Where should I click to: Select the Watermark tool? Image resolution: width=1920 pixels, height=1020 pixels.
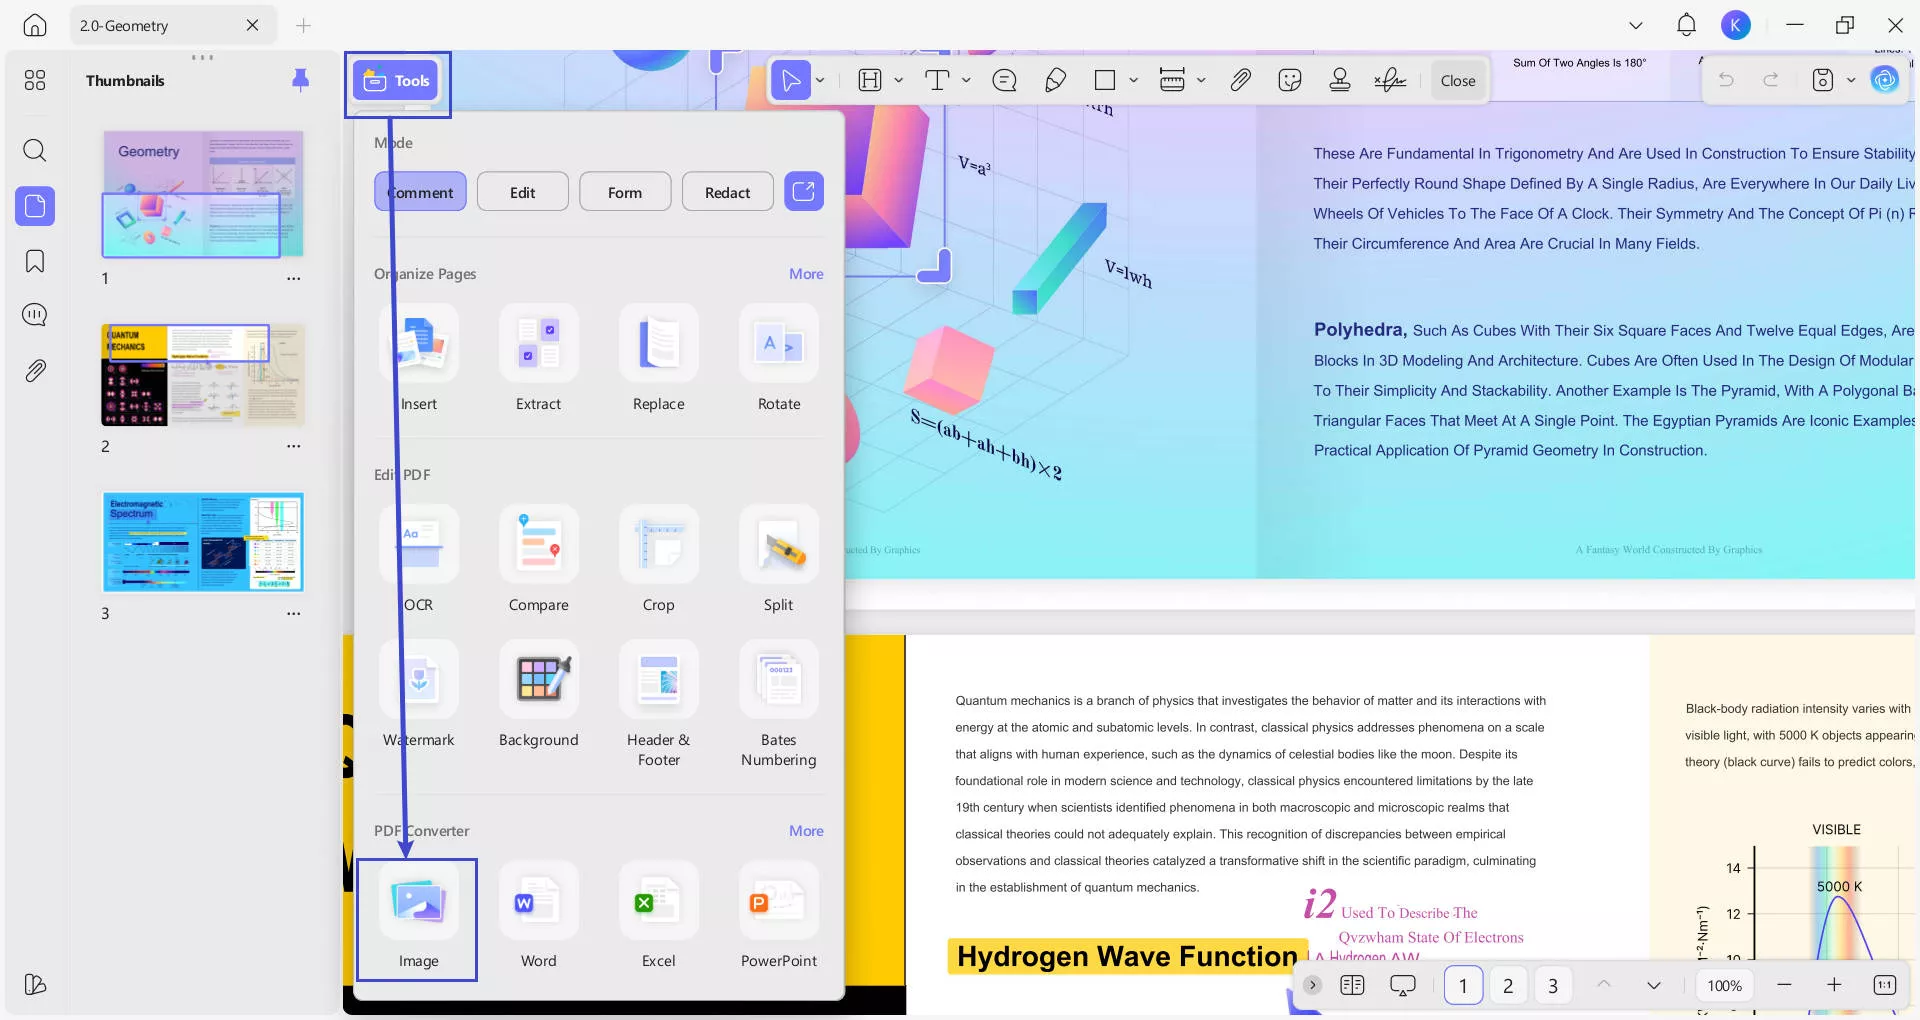[418, 695]
